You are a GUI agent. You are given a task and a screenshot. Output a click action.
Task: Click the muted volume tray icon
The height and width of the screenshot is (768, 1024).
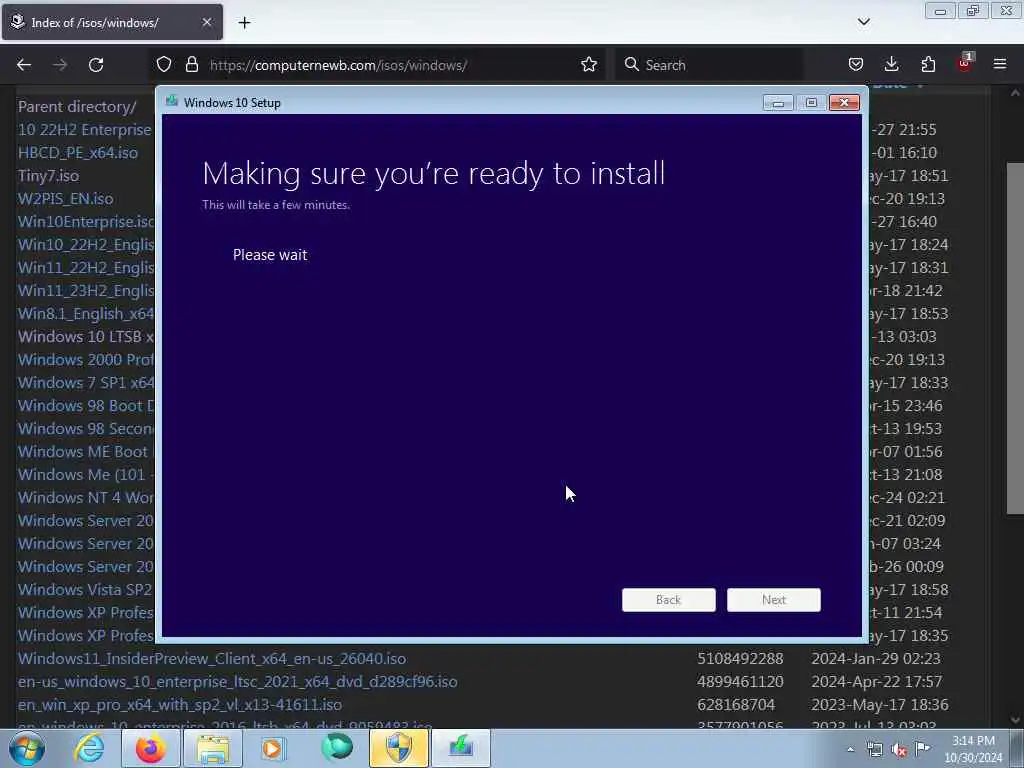[x=899, y=749]
